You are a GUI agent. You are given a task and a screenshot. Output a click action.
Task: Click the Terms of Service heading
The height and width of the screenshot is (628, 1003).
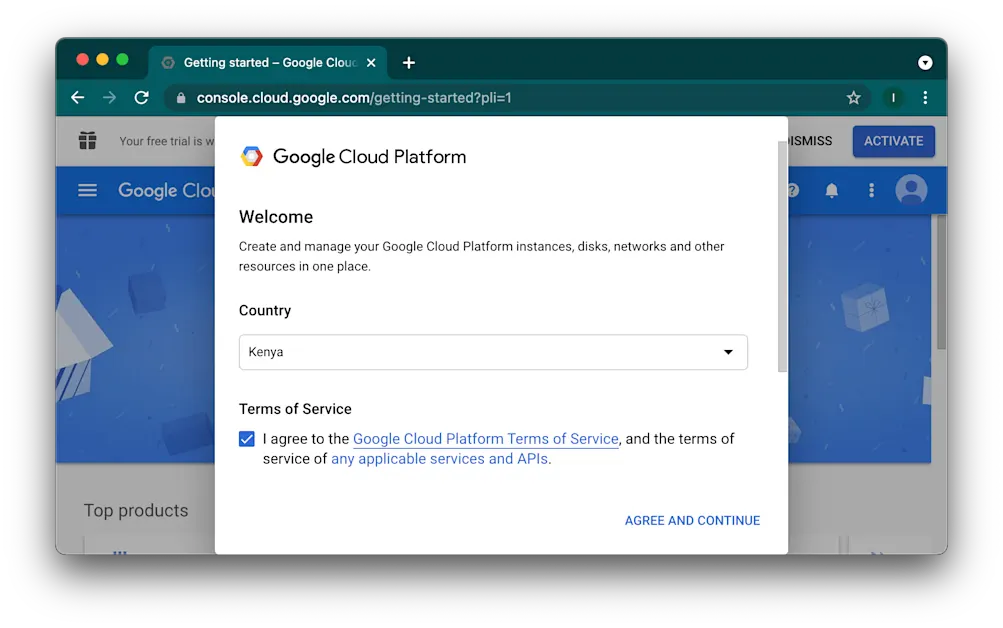(x=295, y=409)
